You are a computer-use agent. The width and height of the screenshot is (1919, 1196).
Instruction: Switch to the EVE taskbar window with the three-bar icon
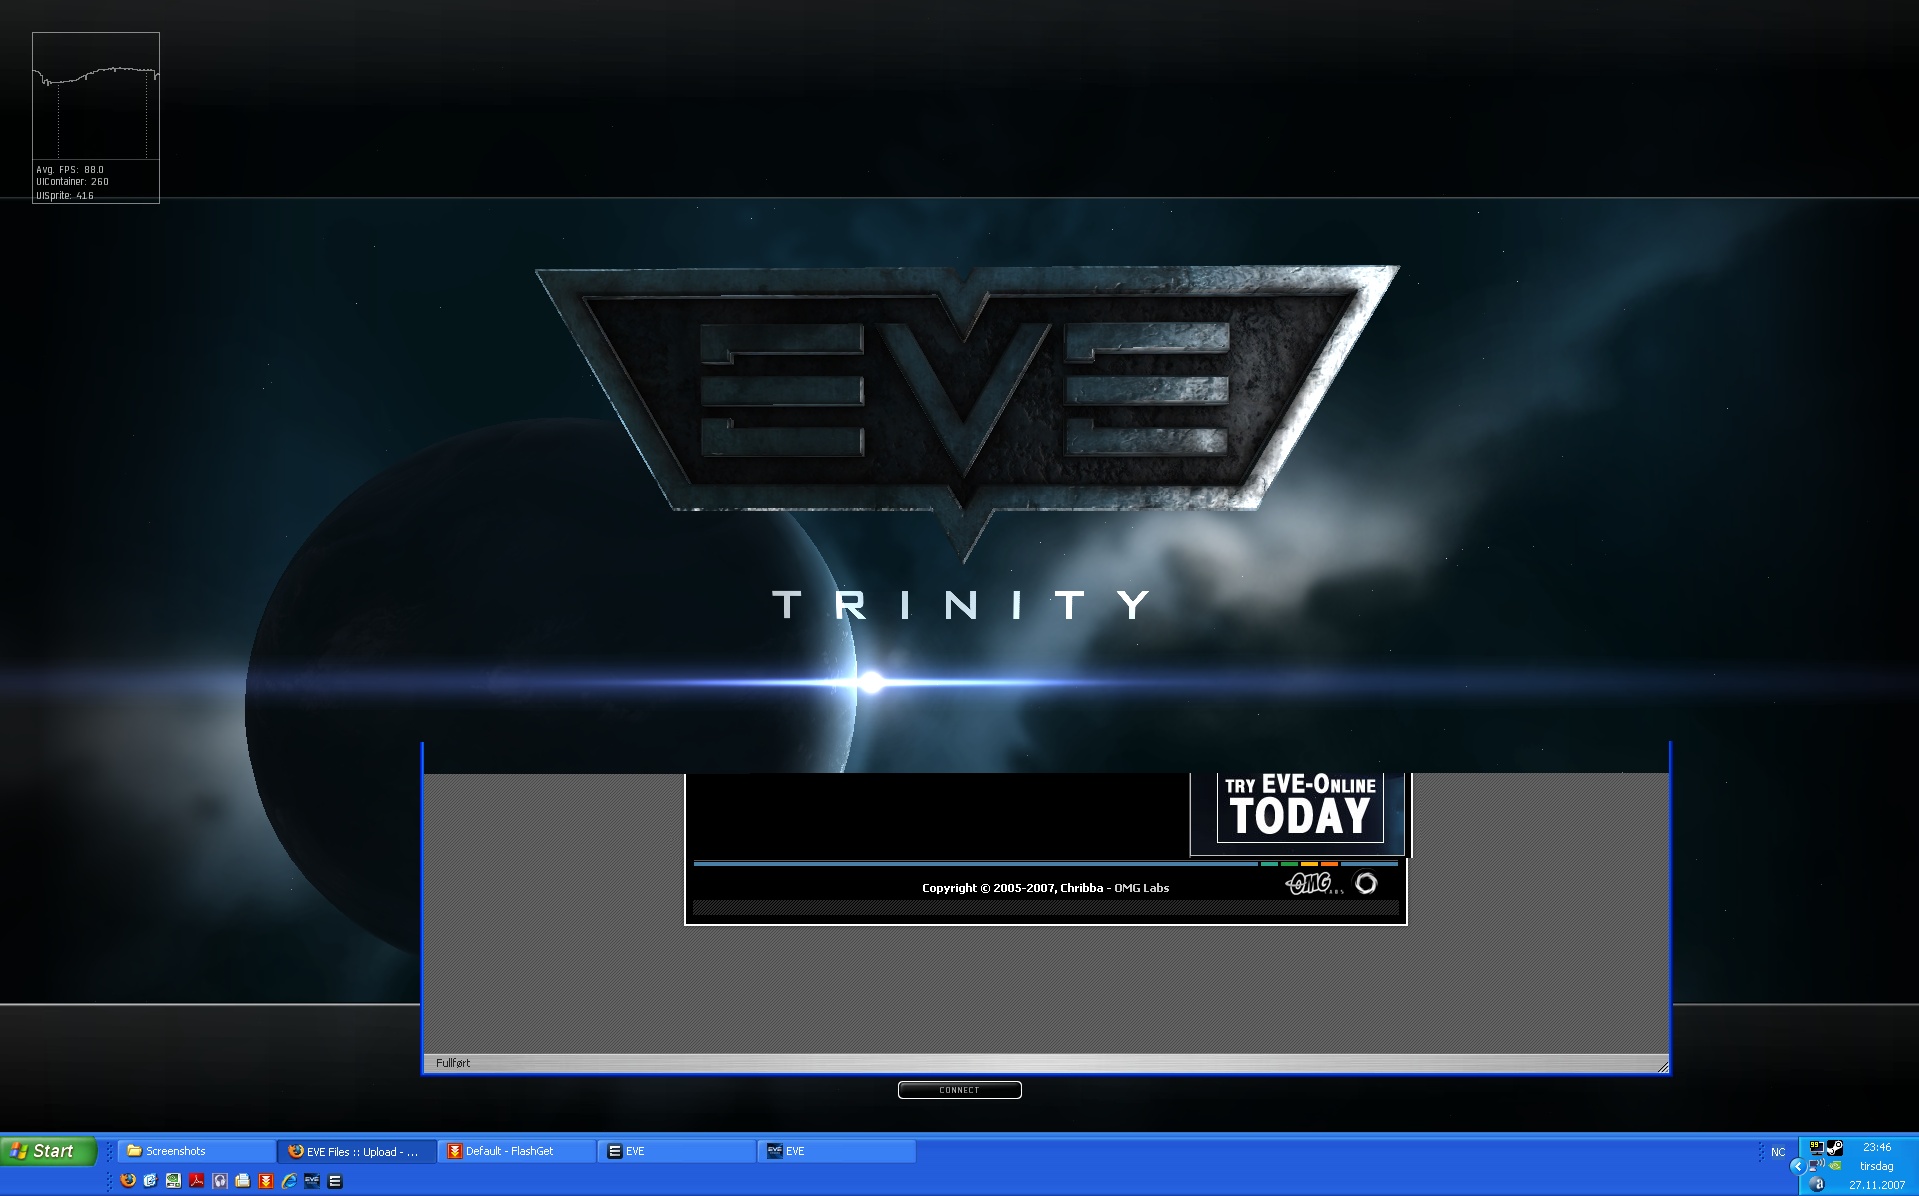tap(677, 1151)
